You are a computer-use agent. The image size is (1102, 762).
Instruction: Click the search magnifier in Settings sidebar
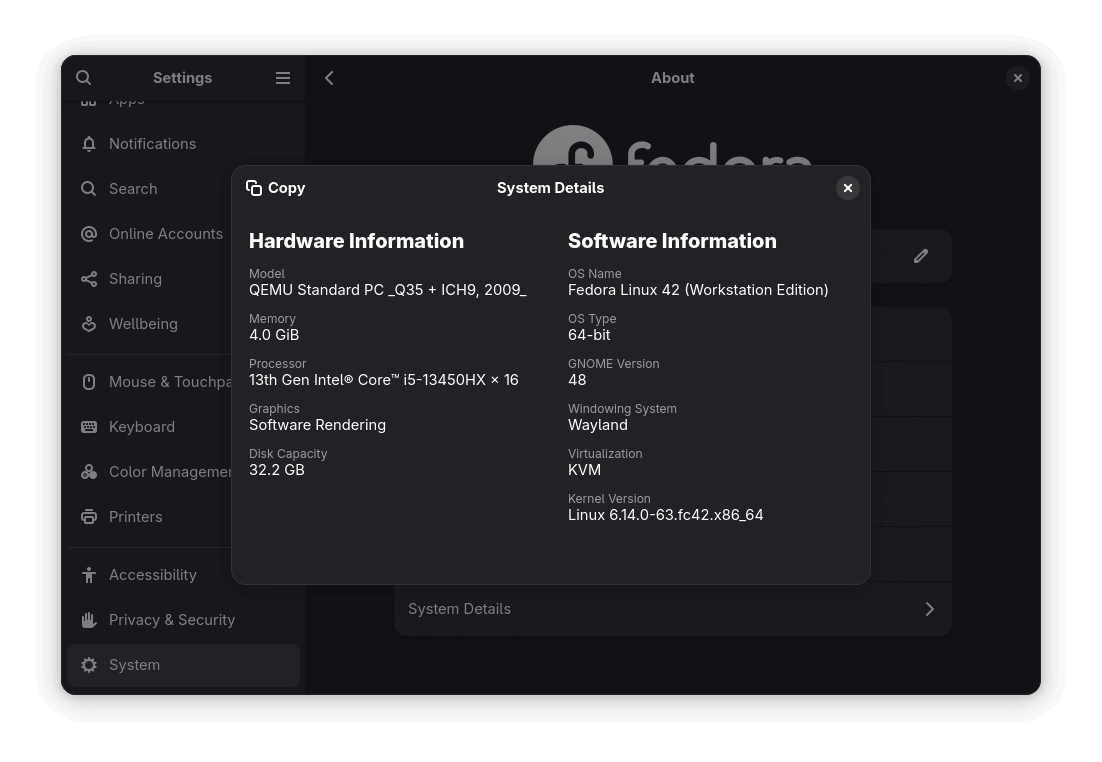pos(83,77)
